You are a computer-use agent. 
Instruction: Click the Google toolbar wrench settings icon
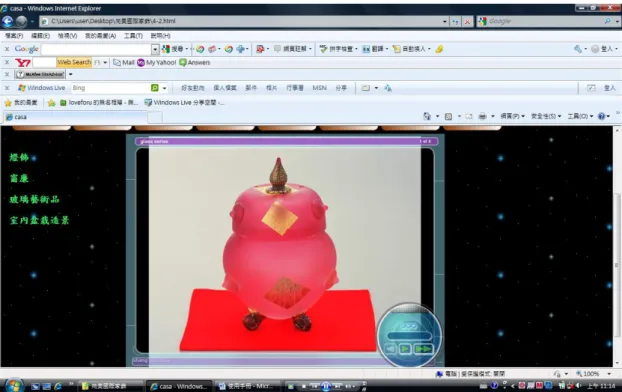[578, 49]
